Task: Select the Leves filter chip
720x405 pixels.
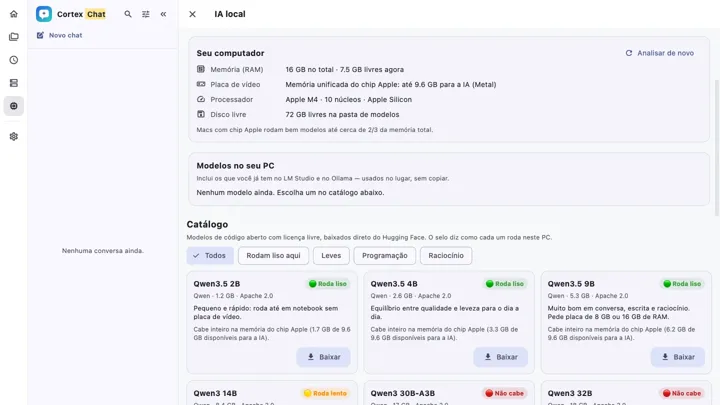Action: 331,256
